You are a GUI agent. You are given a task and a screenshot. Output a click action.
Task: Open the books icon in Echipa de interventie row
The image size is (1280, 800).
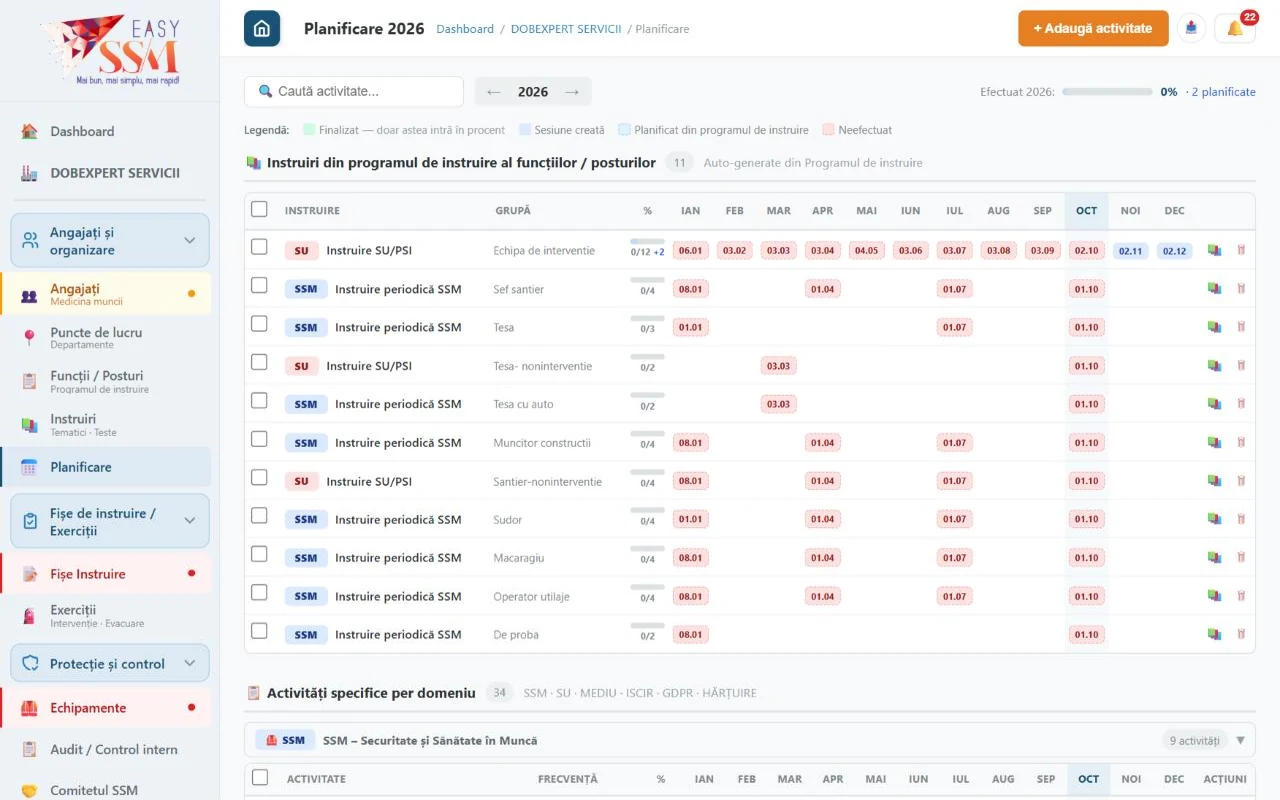[x=1214, y=251]
